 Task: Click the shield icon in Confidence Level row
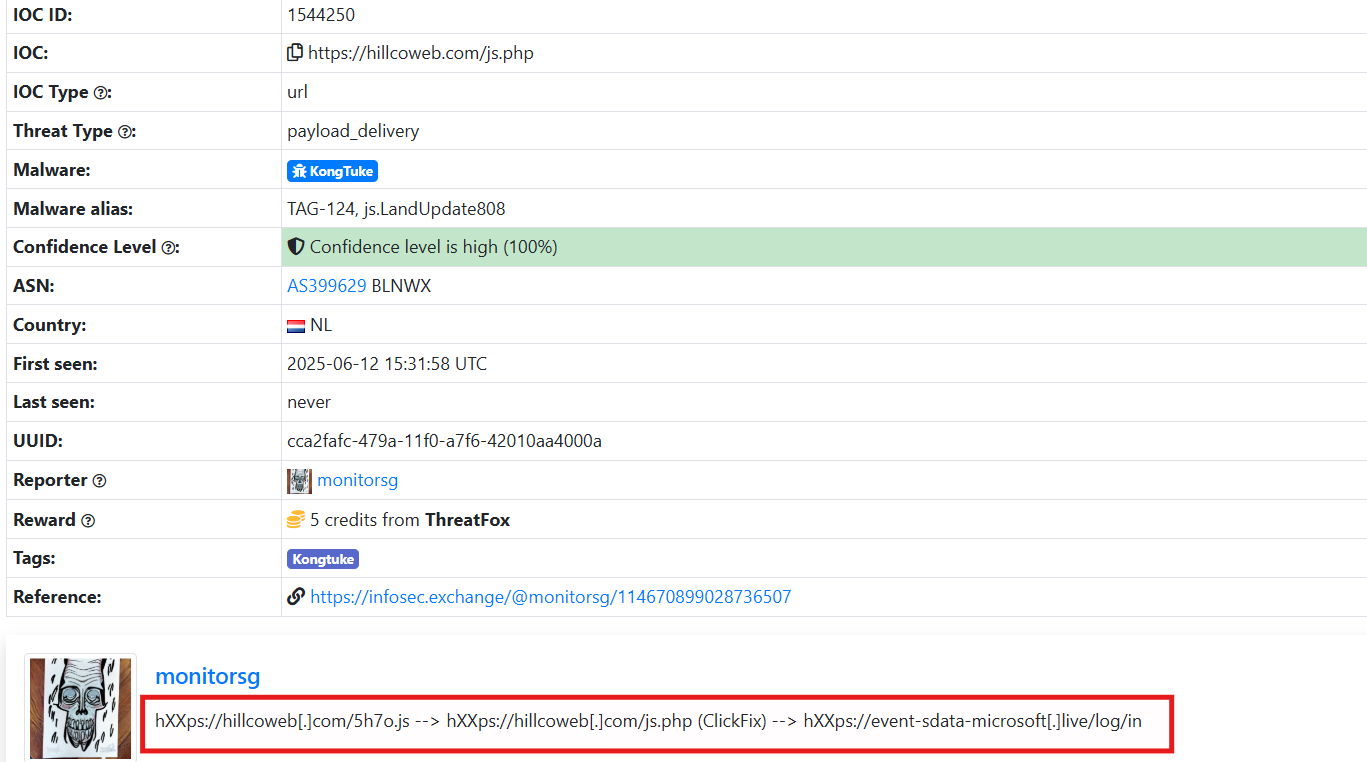click(x=295, y=247)
